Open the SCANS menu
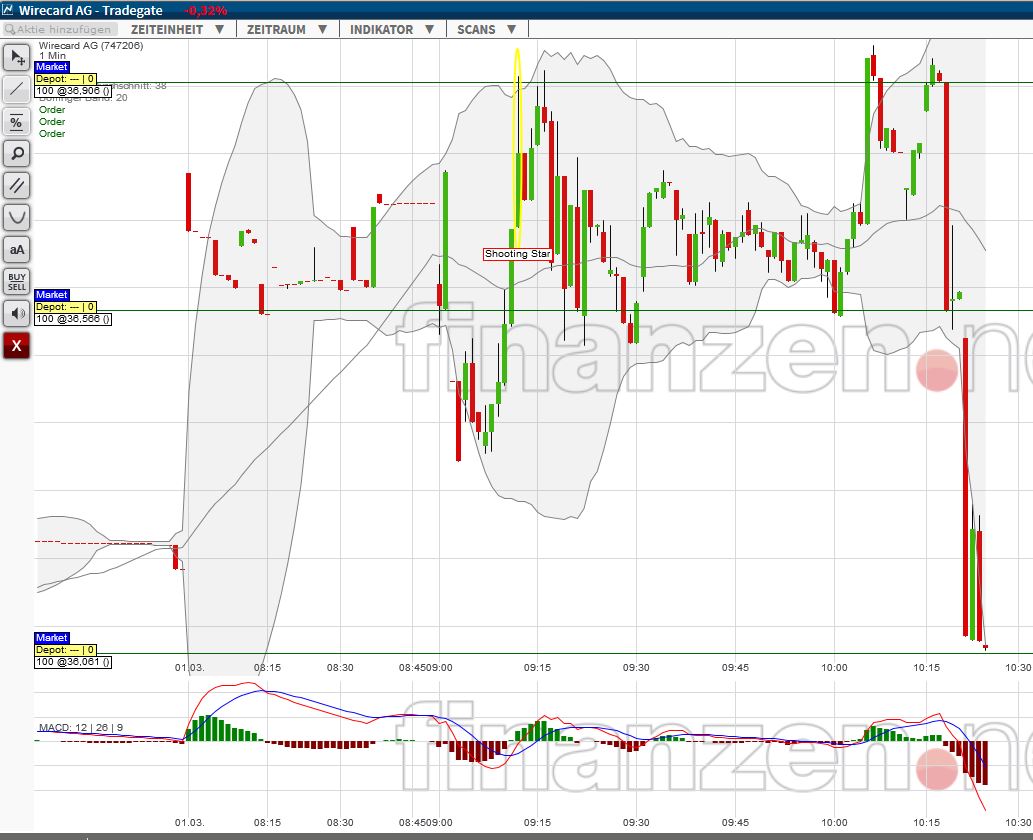 pos(476,30)
